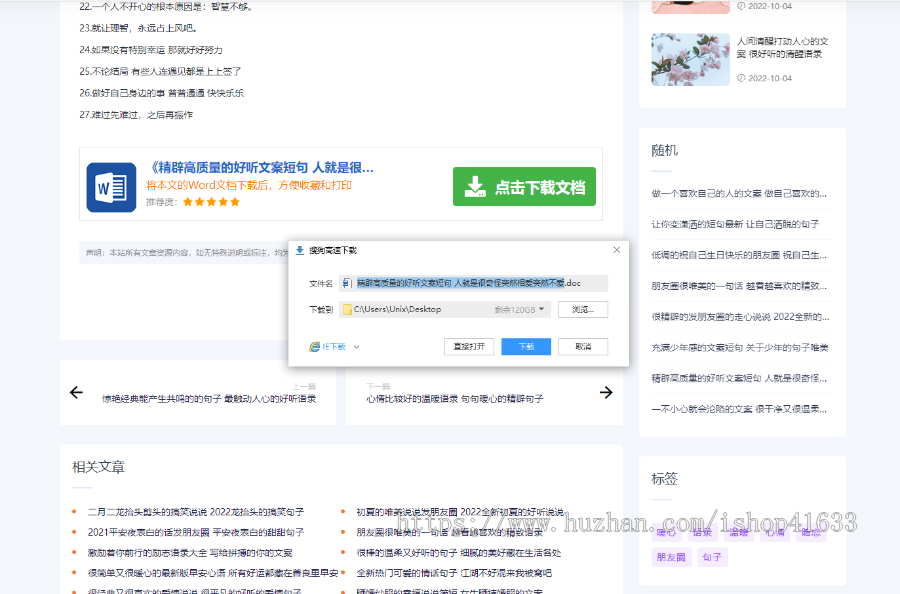Open previous article 惊艳经典能产生共鸣的句子

coord(209,399)
